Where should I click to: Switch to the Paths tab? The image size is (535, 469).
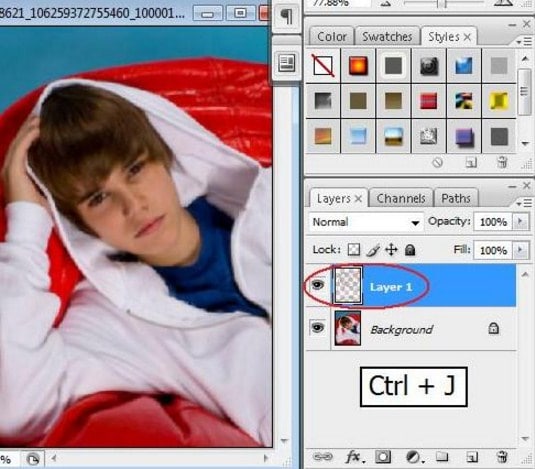[x=456, y=198]
